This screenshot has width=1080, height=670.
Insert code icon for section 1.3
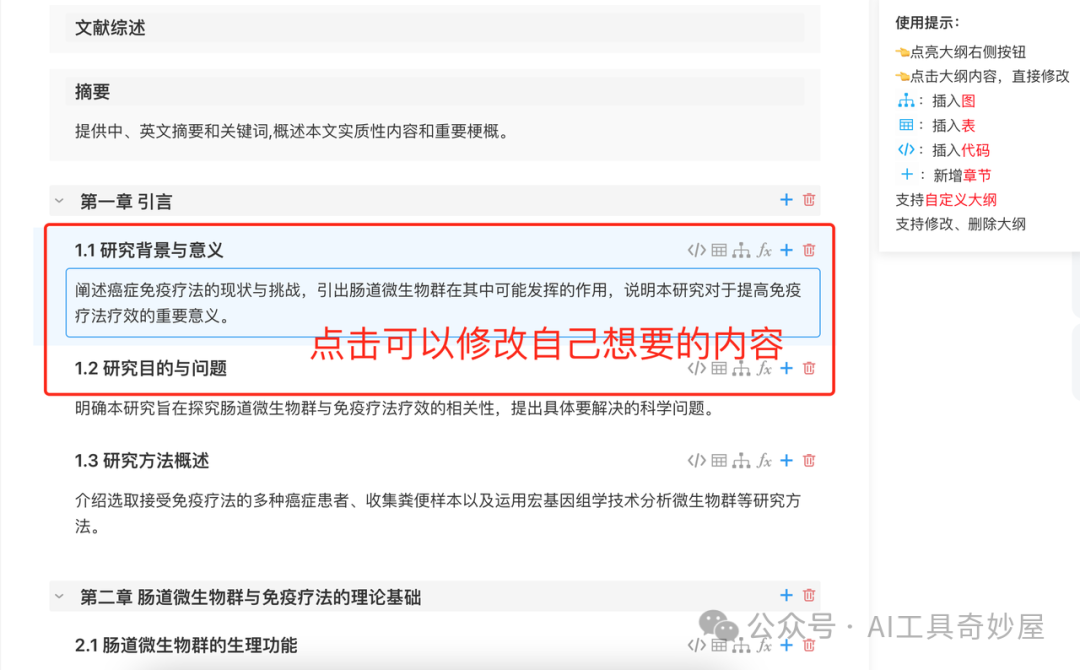[x=696, y=461]
